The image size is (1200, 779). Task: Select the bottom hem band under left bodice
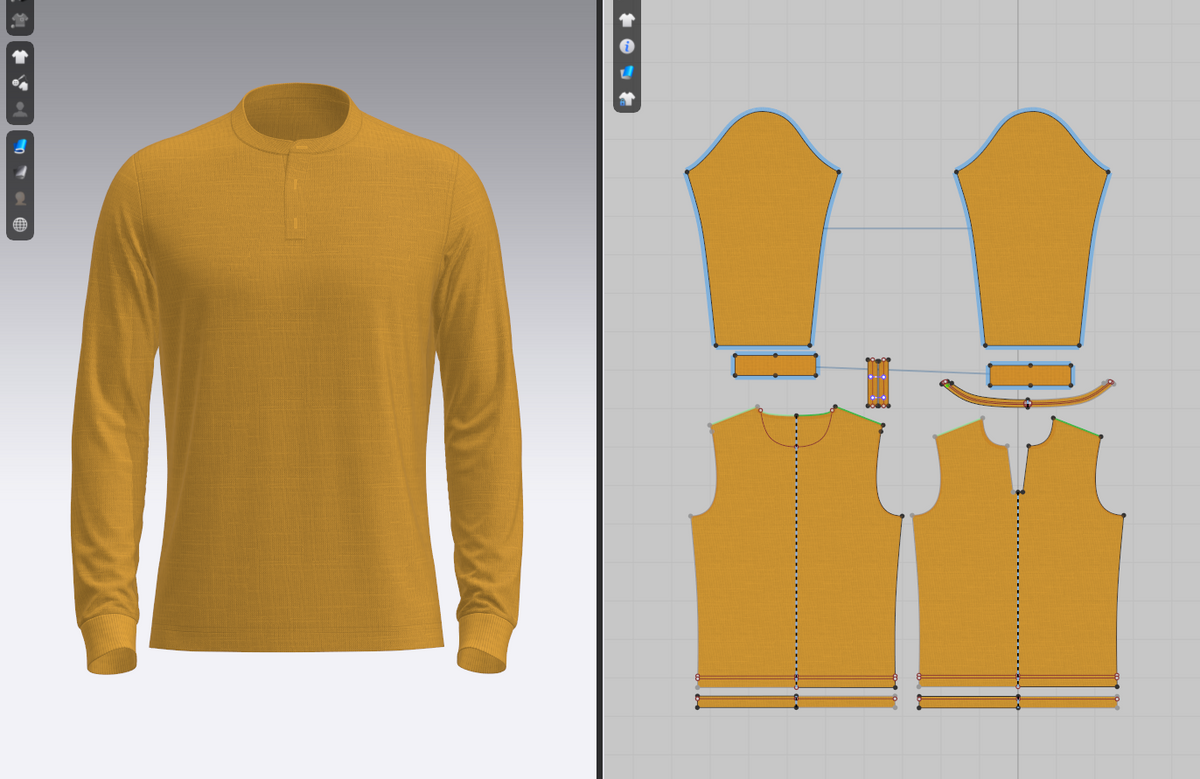pyautogui.click(x=796, y=702)
